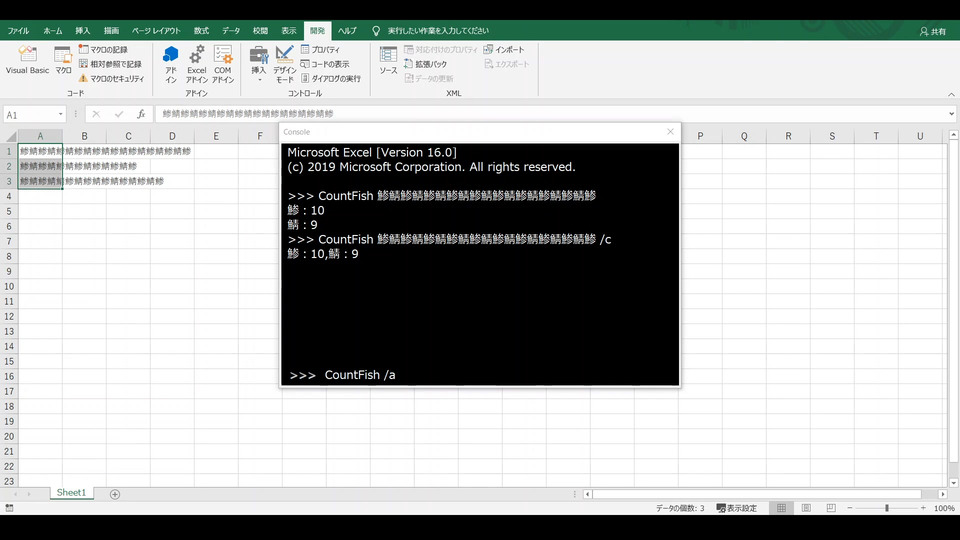Open zoom level 100% dialog
960x540 pixels.
click(944, 508)
